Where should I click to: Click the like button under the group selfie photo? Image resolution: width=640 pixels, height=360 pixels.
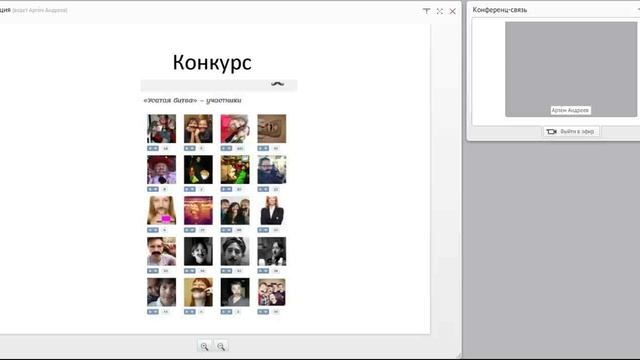click(x=263, y=311)
